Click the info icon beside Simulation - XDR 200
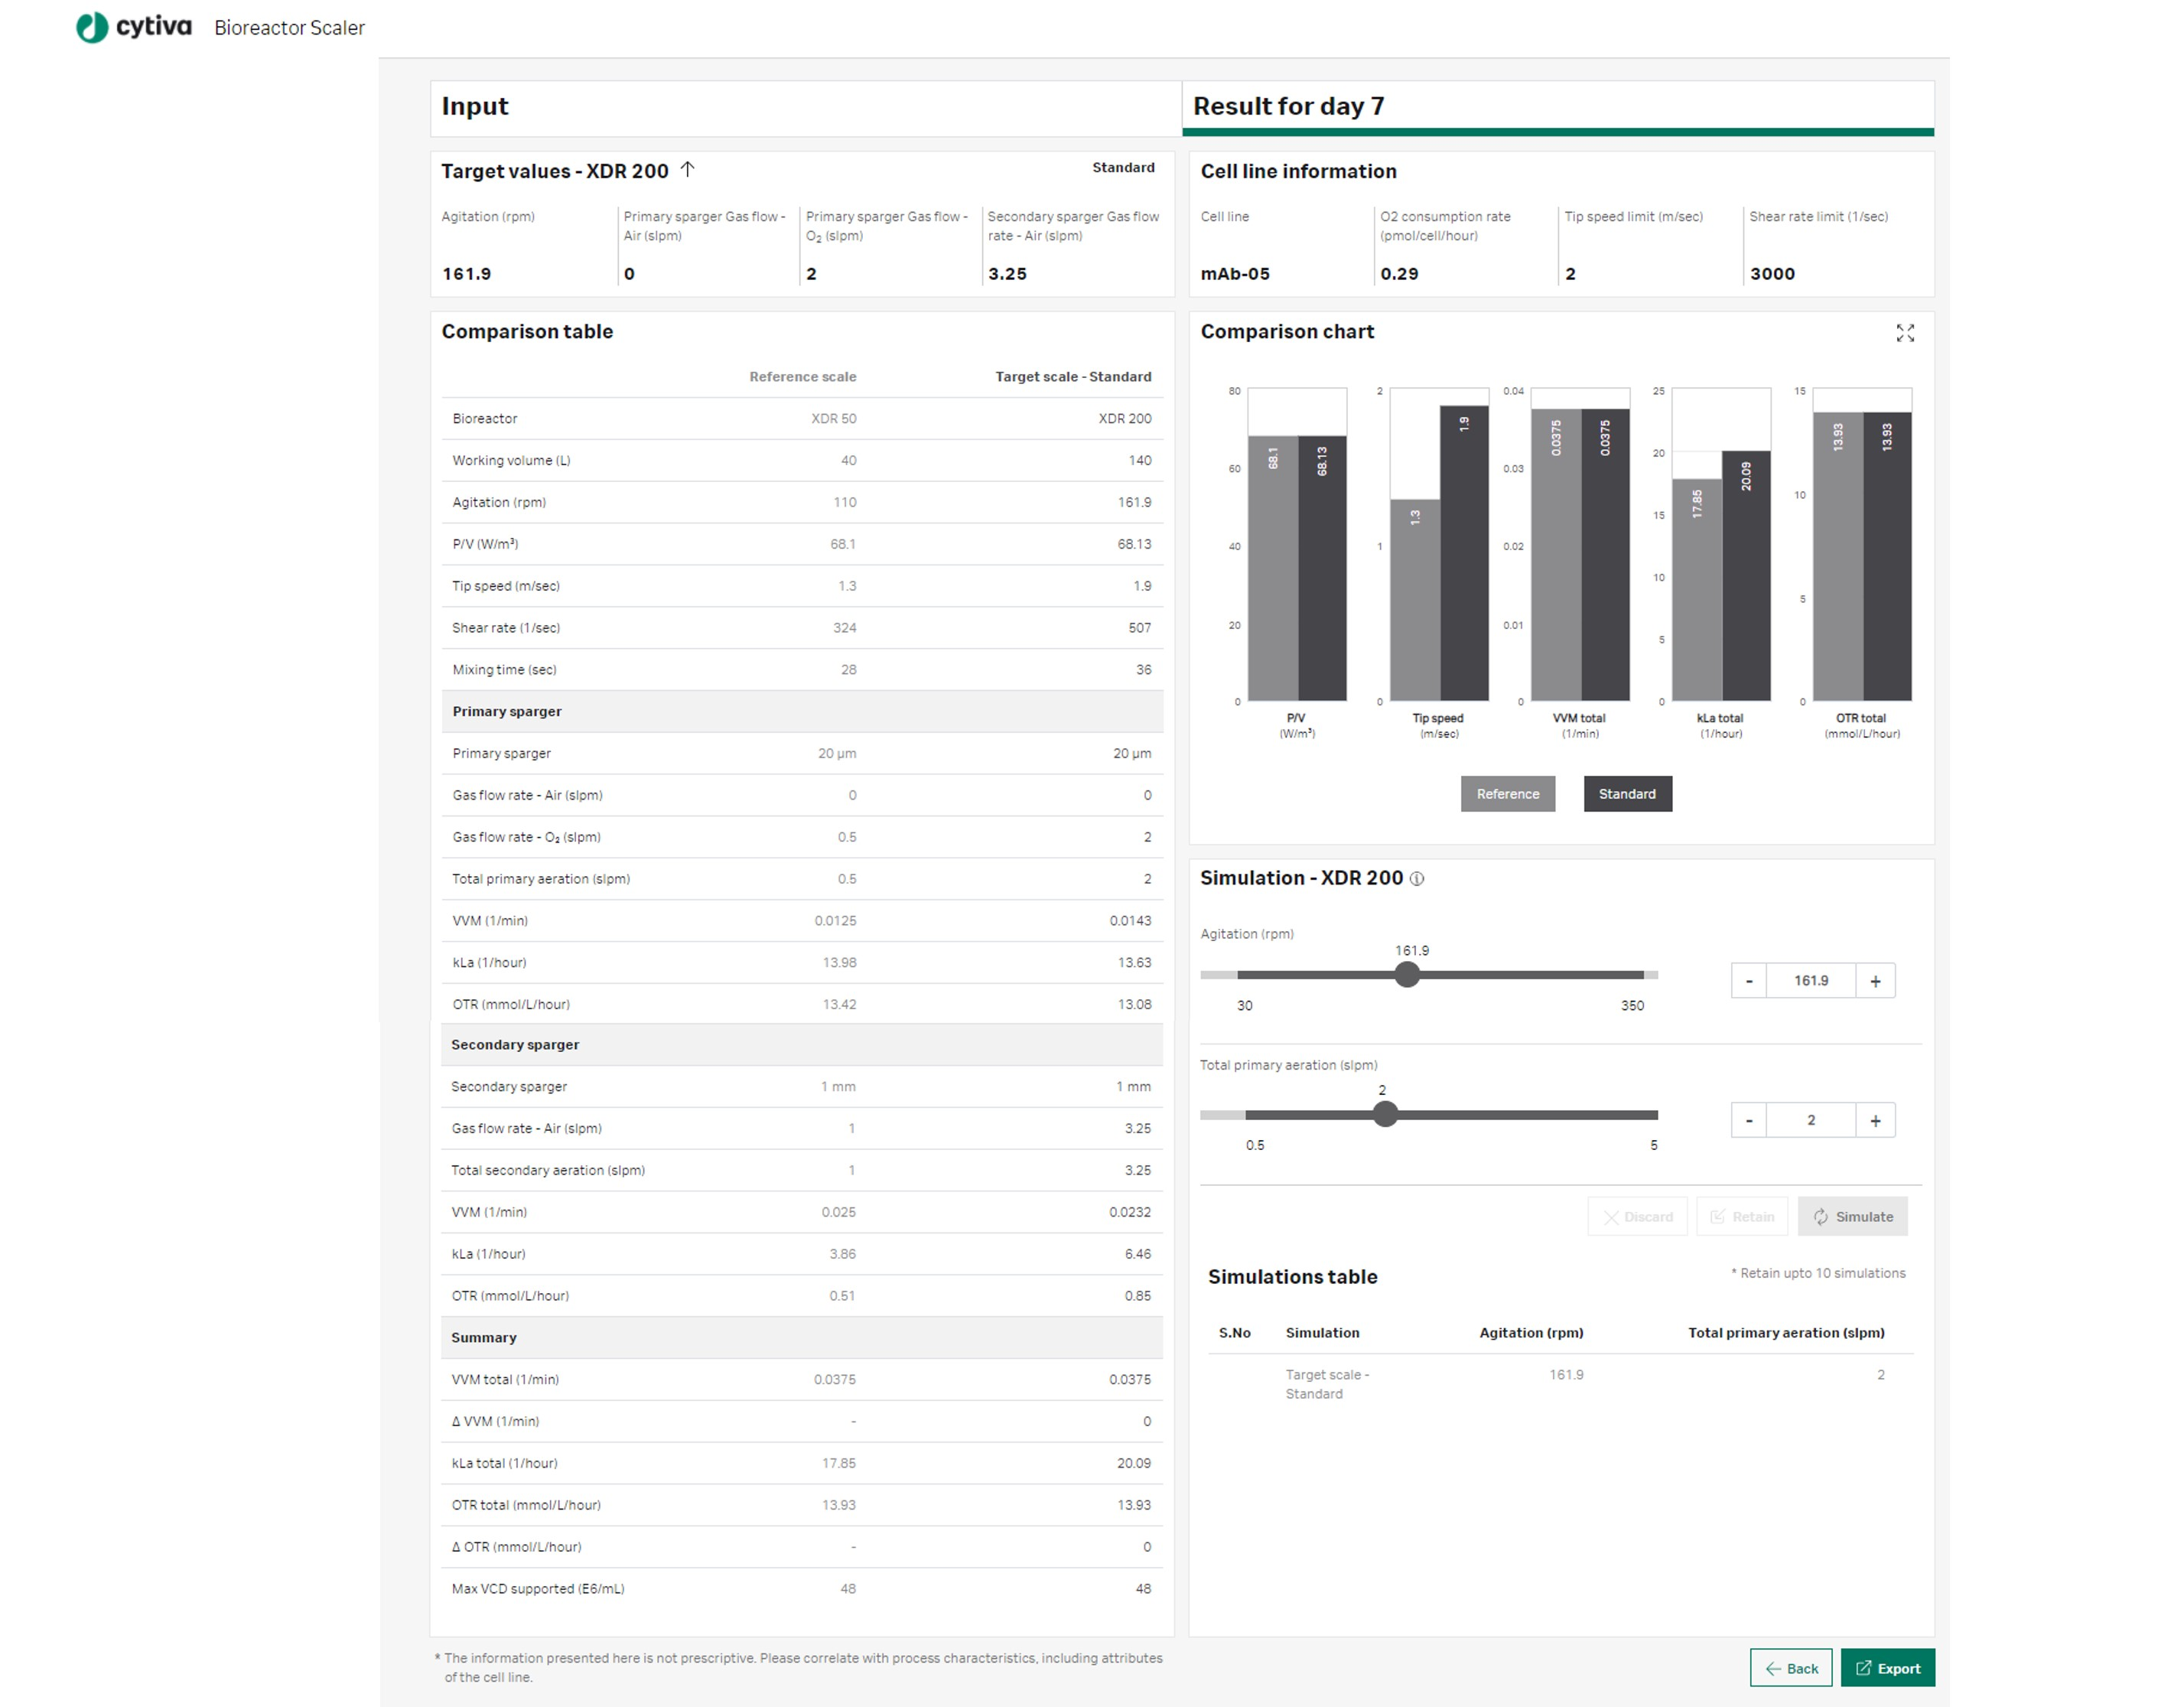This screenshot has height=1707, width=2184. (1416, 878)
